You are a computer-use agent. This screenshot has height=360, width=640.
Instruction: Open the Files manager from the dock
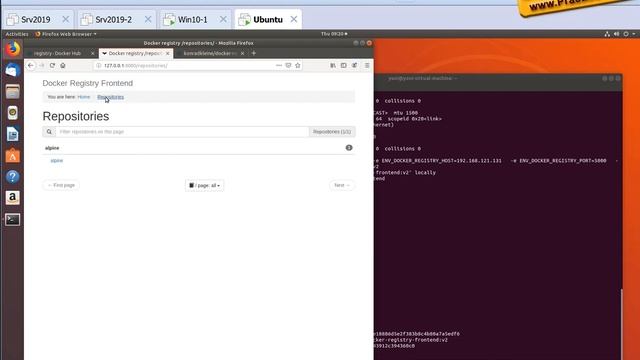(x=13, y=92)
